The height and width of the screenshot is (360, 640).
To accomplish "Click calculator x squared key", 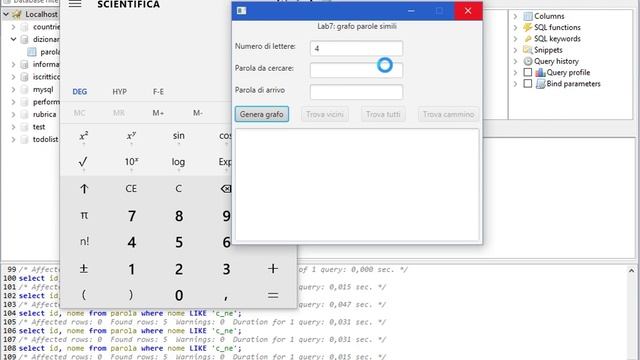I will coord(84,136).
